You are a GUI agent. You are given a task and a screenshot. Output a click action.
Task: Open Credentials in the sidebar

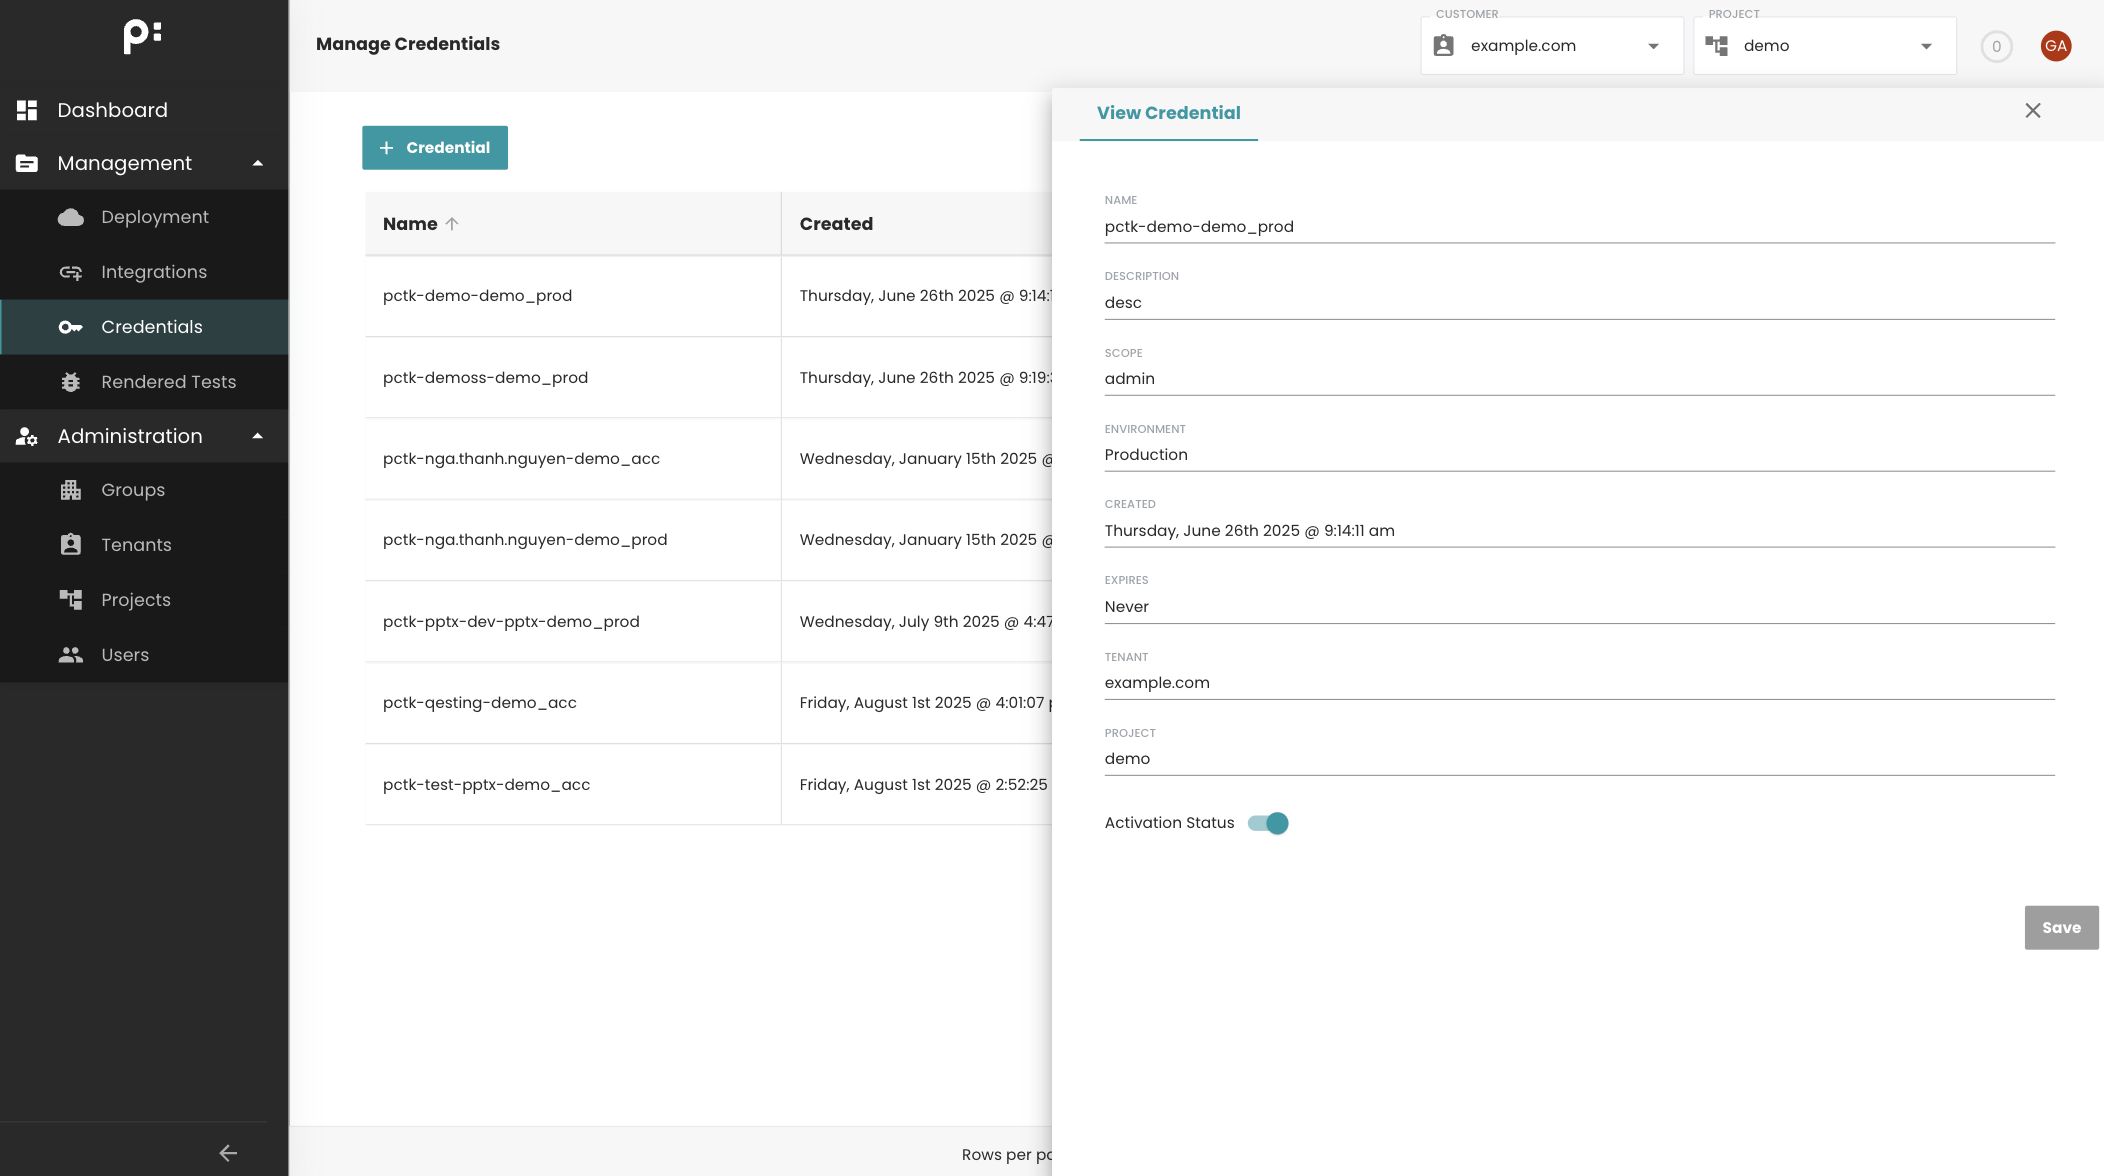151,327
